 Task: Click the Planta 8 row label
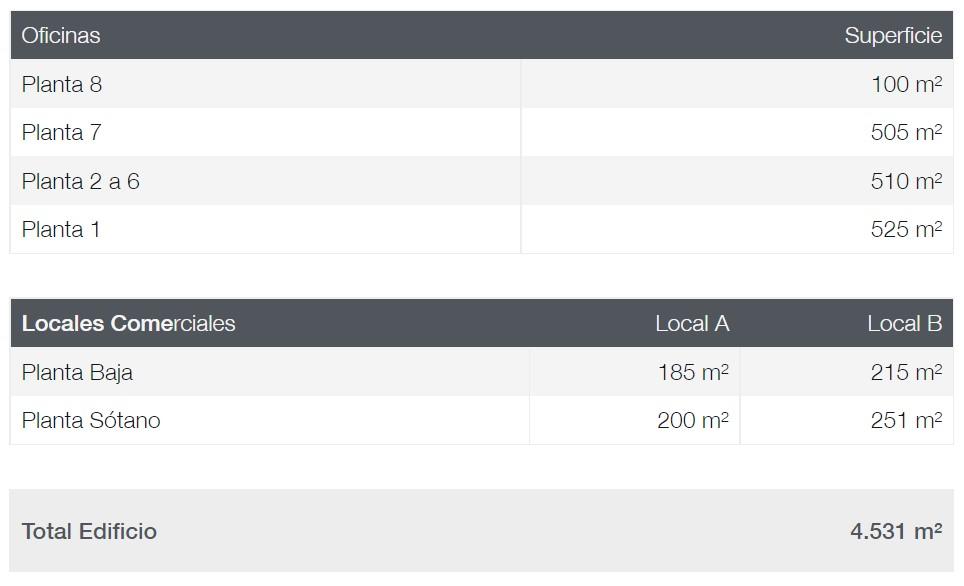pyautogui.click(x=62, y=84)
